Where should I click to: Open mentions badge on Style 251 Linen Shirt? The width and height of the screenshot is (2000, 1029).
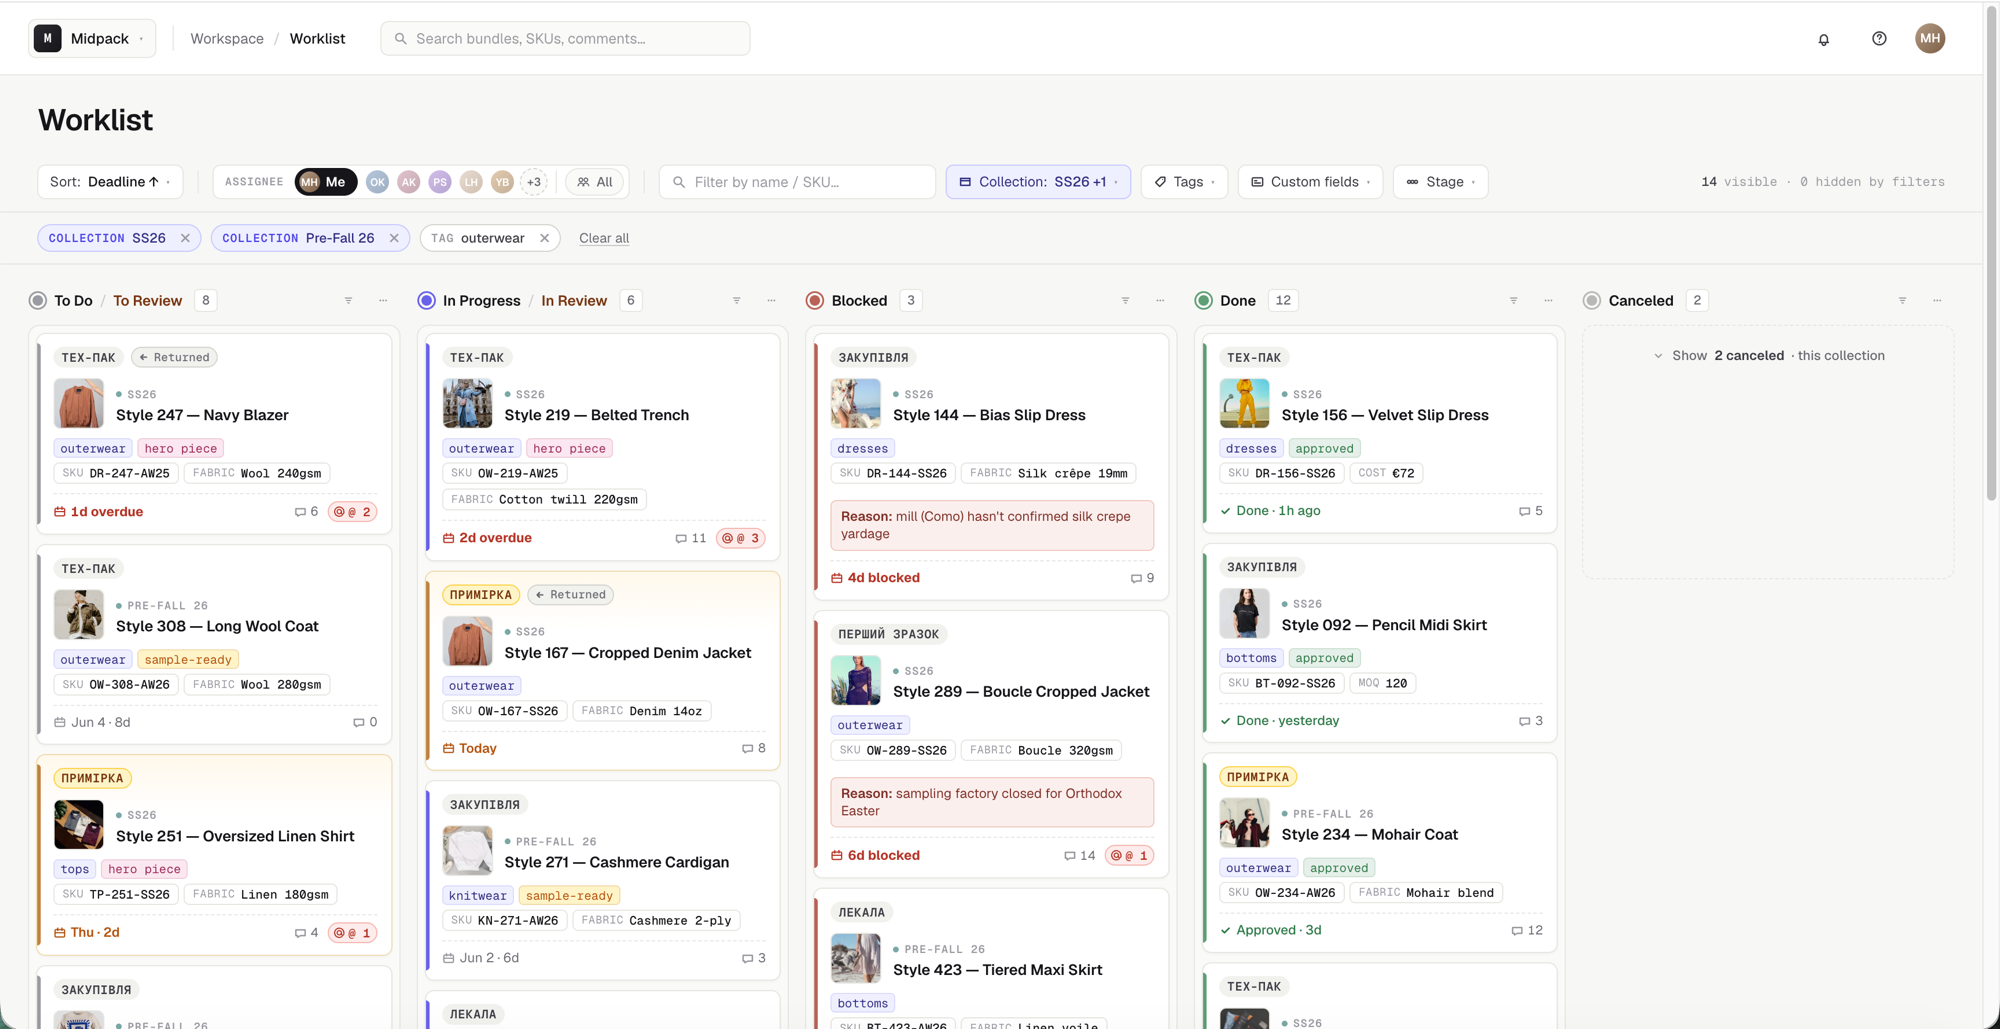(x=352, y=933)
